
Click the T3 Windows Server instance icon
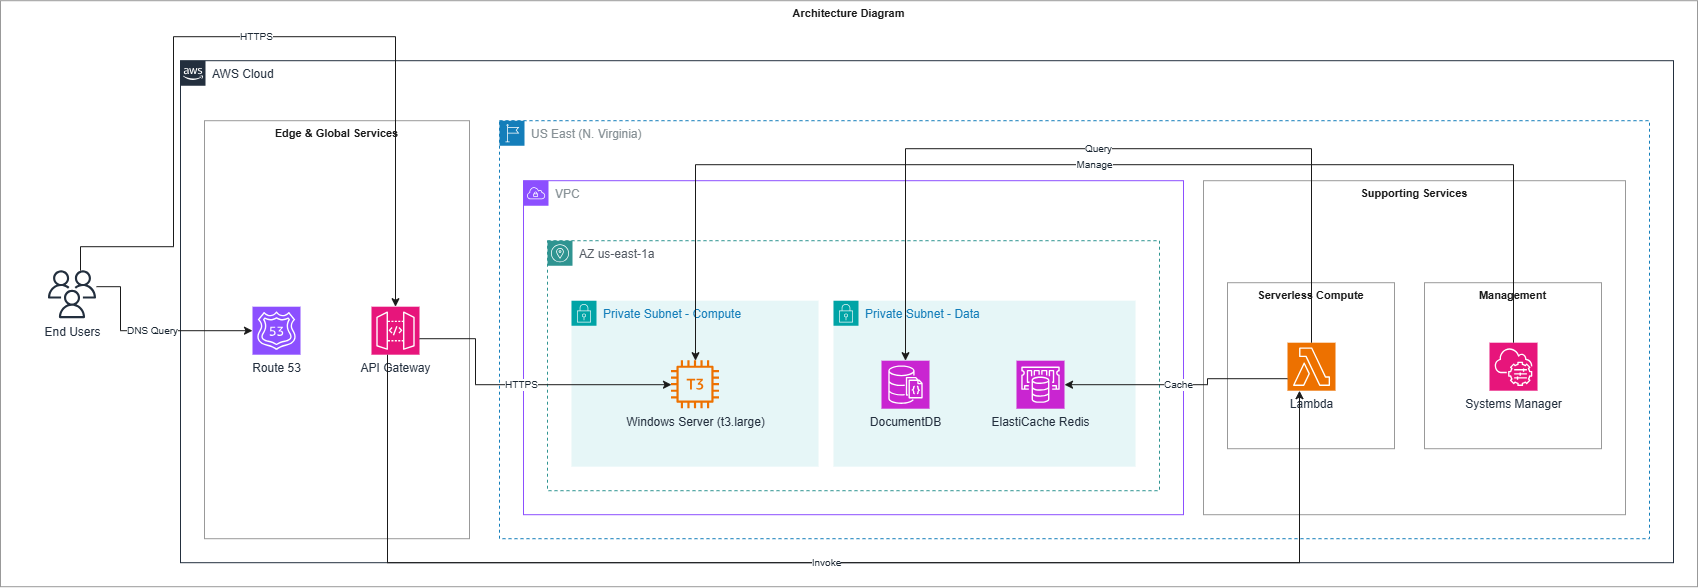coord(696,384)
